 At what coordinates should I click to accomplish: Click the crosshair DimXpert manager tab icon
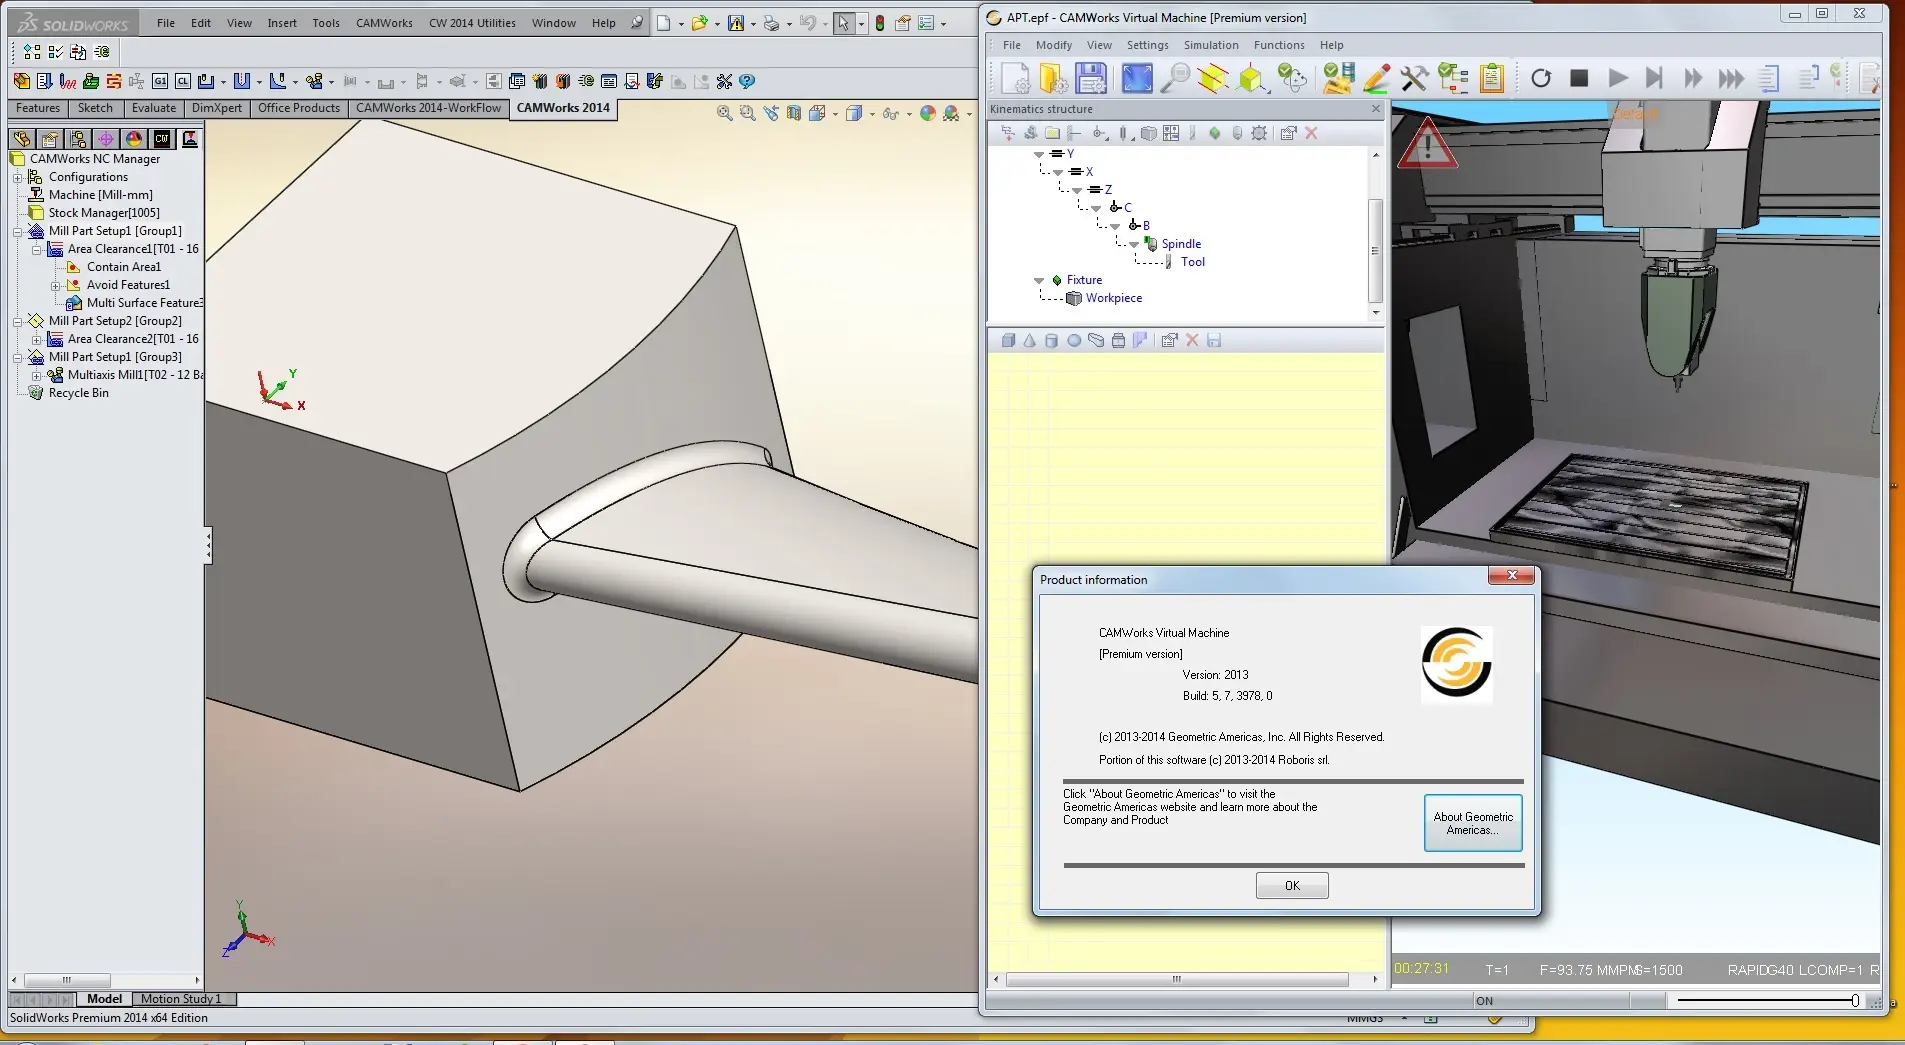[x=106, y=139]
